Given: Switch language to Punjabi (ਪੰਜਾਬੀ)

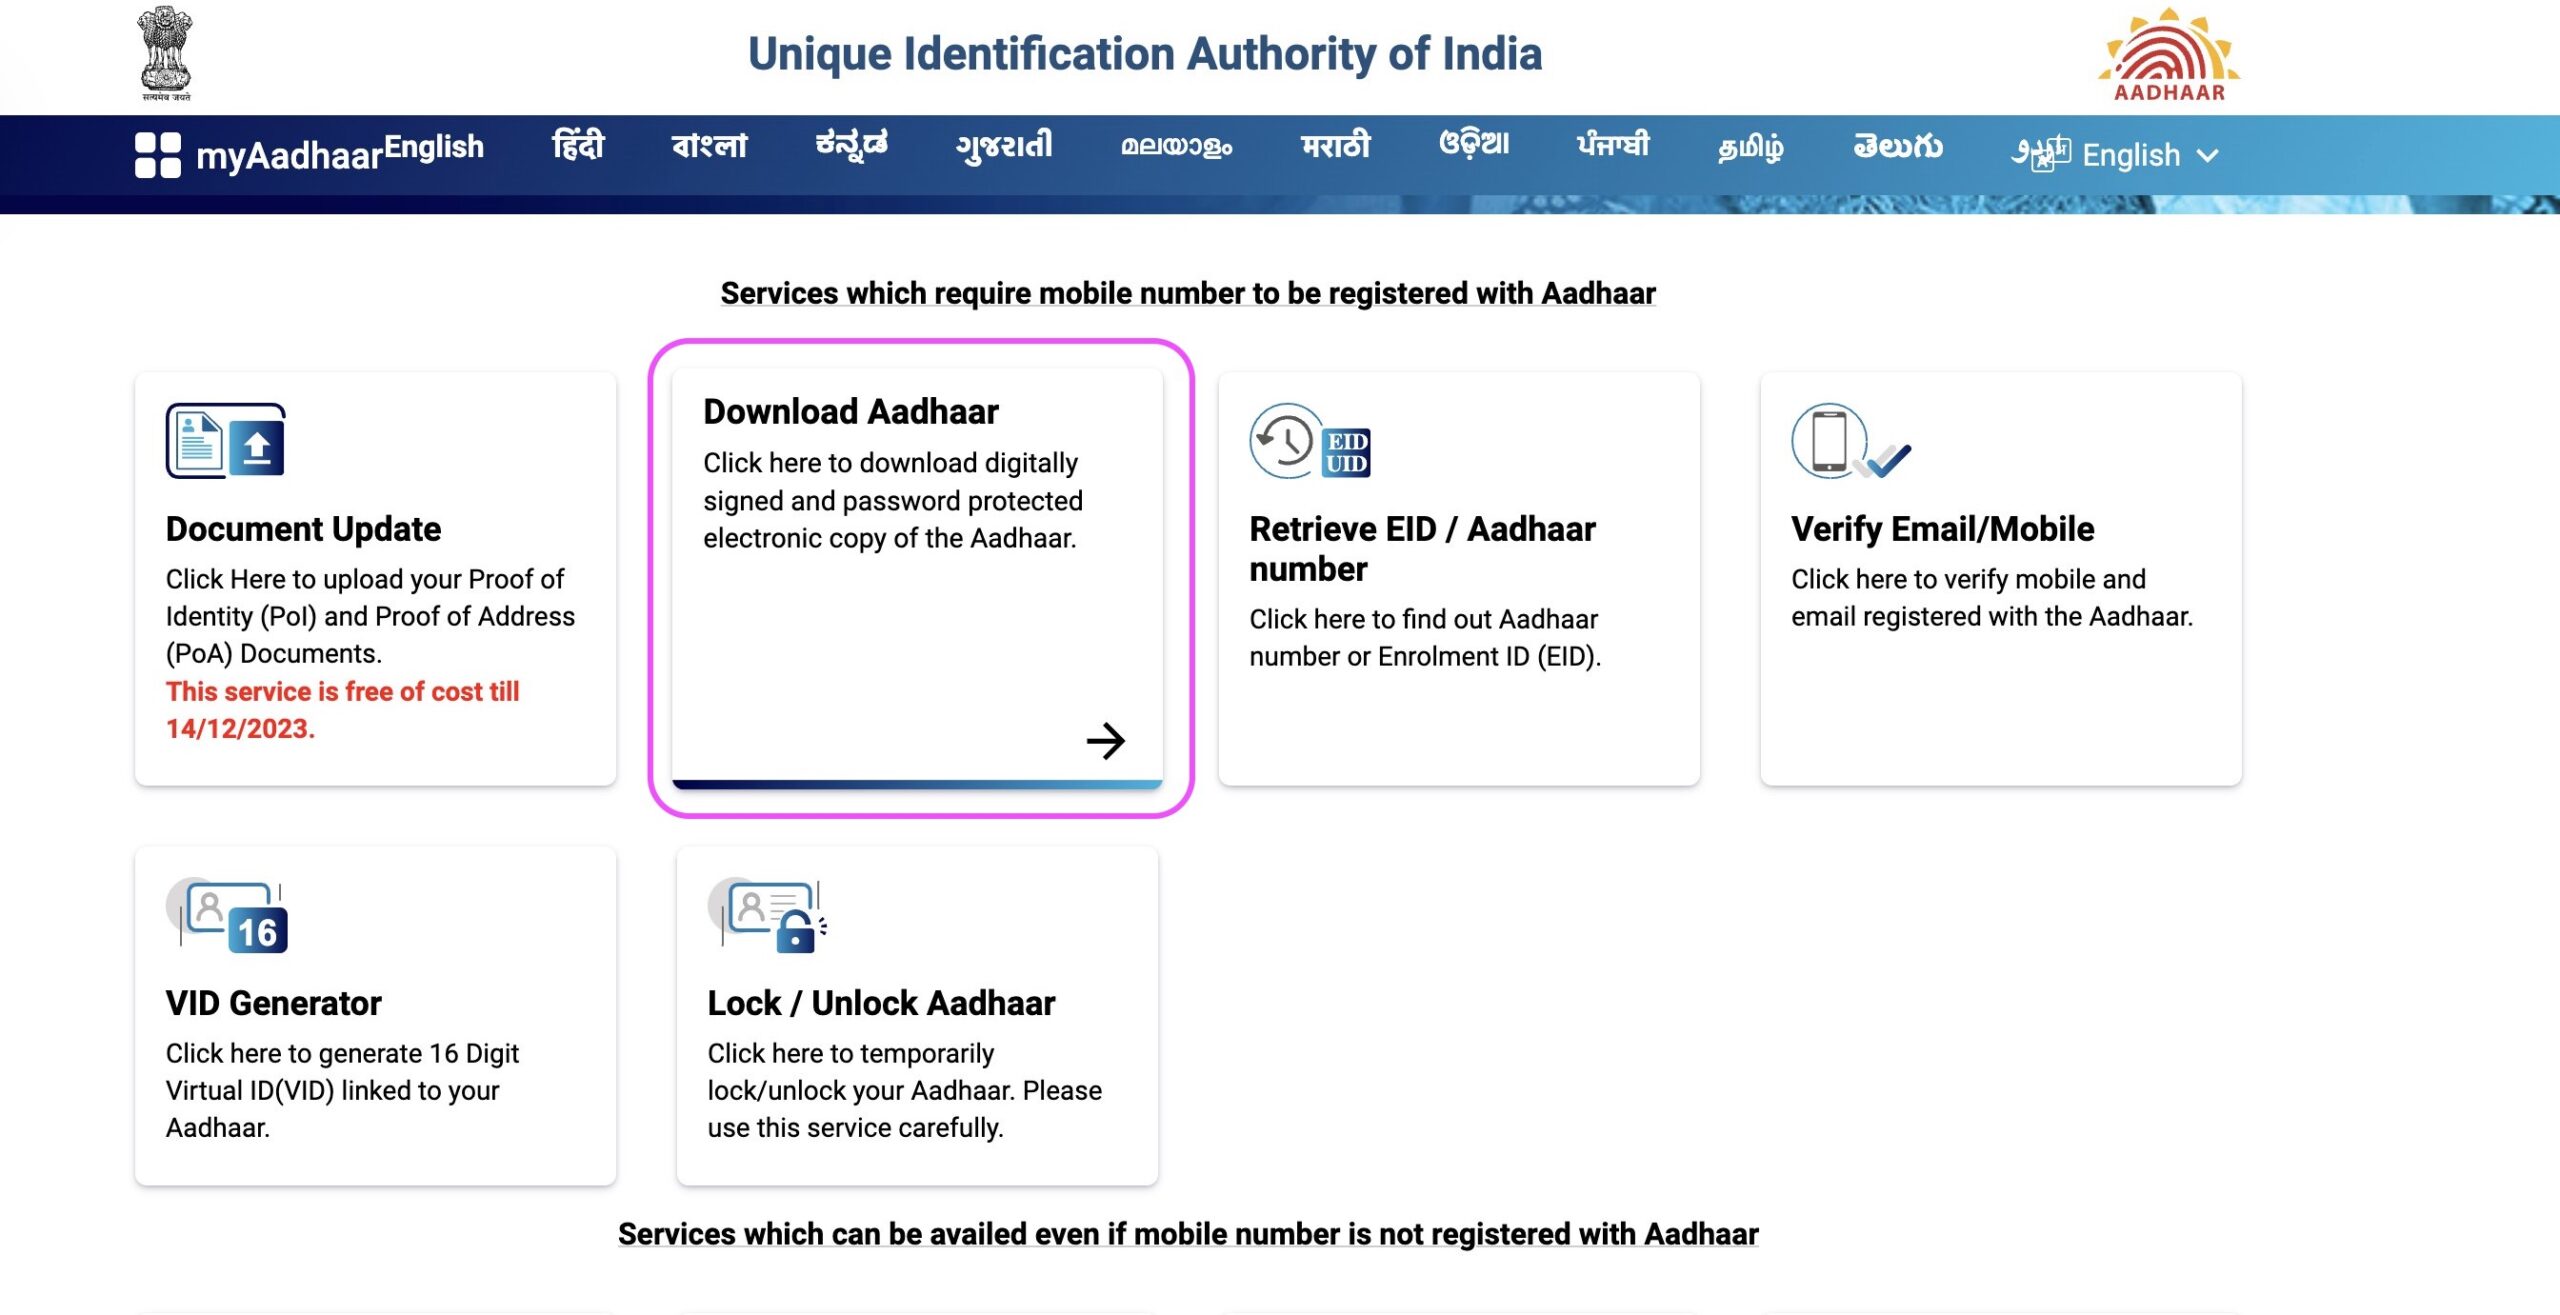Looking at the screenshot, I should (x=1613, y=145).
